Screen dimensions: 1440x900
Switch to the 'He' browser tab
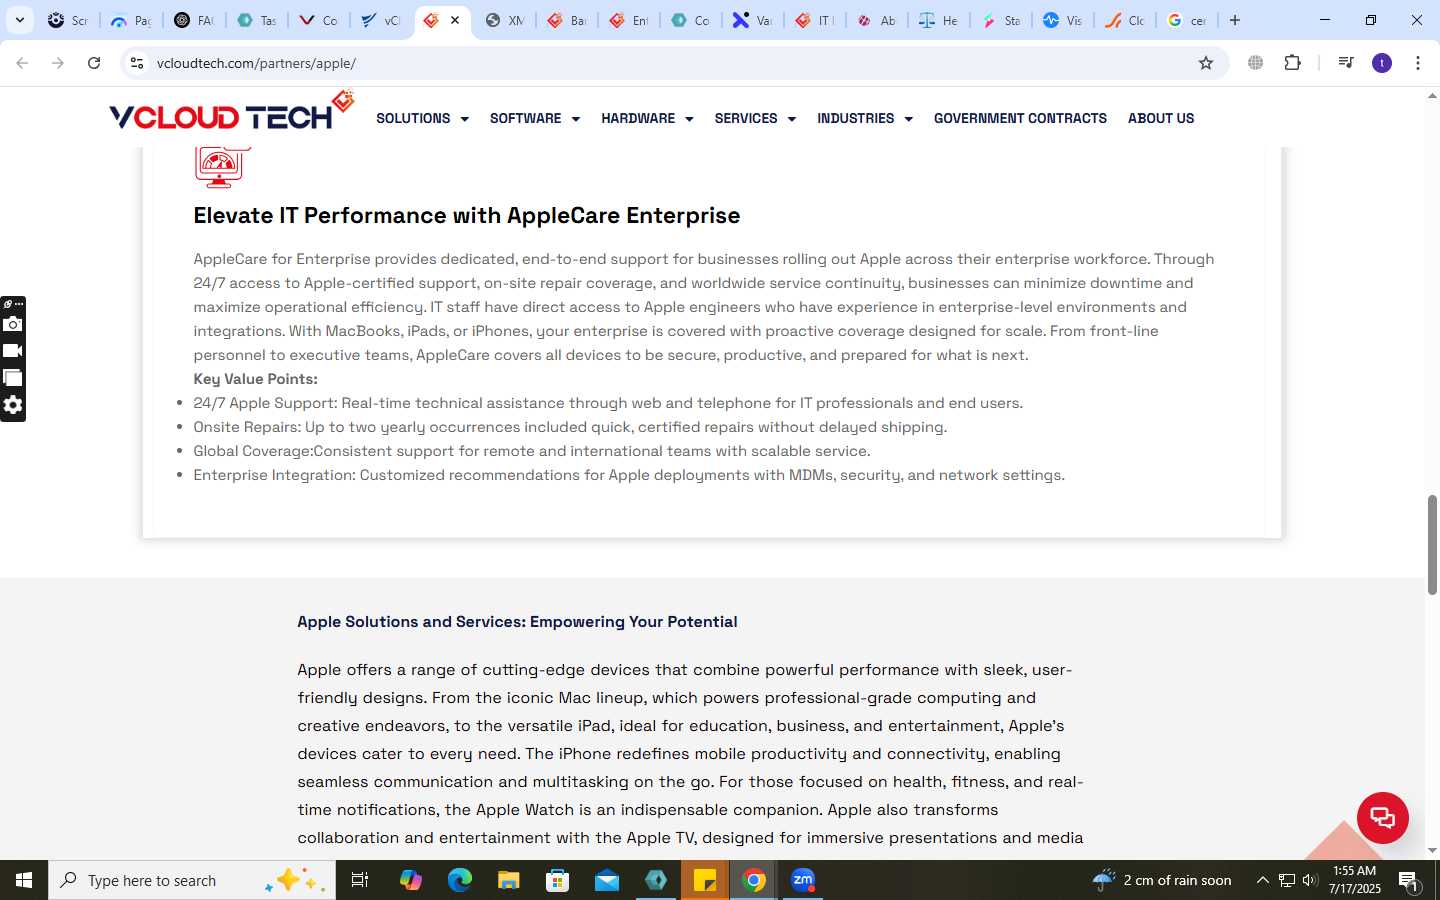939,20
